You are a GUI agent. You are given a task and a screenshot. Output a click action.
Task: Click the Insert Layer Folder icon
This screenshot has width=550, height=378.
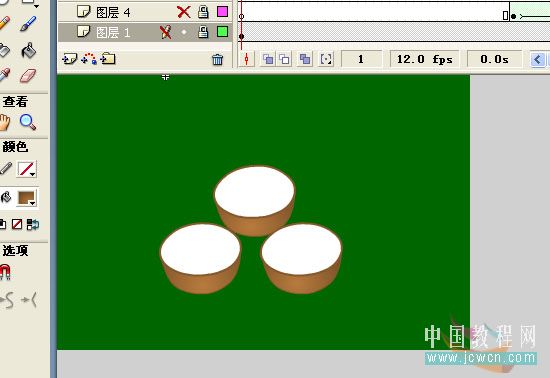tap(108, 59)
